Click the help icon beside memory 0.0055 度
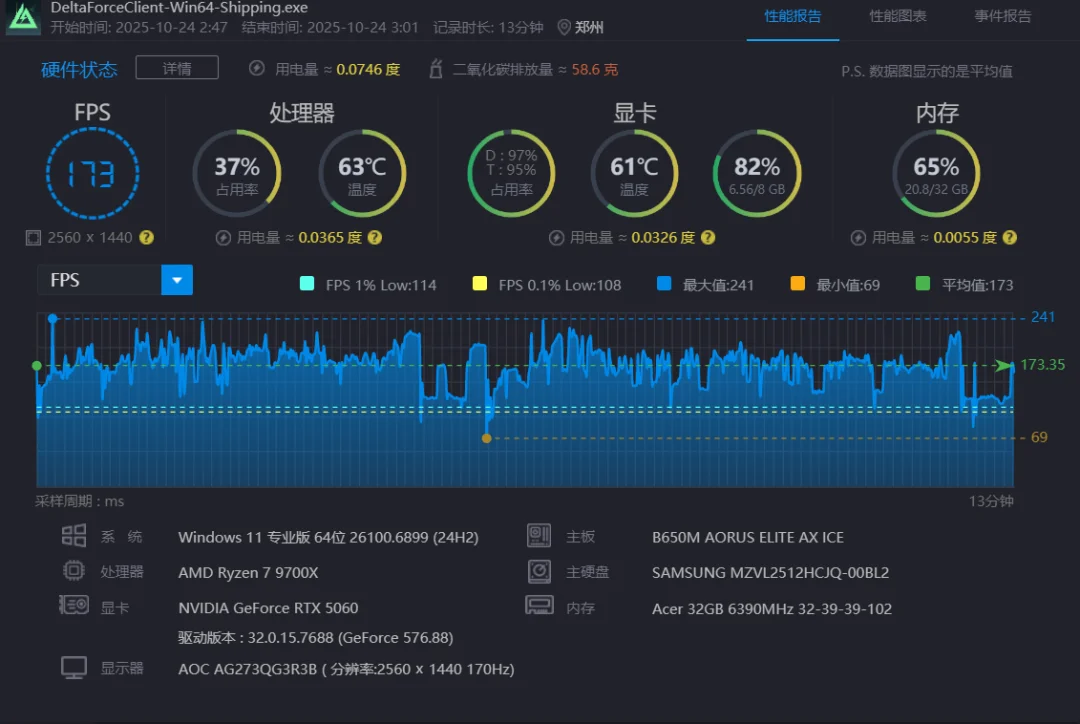The height and width of the screenshot is (724, 1080). coord(1010,238)
